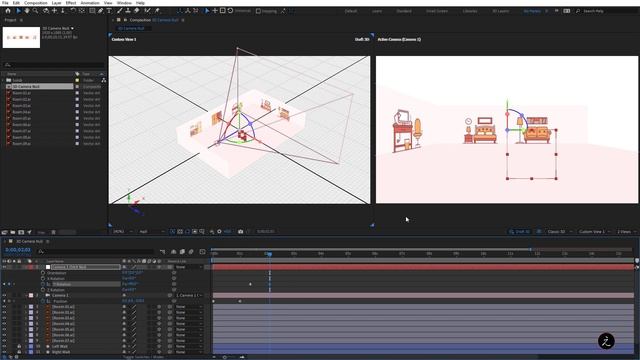Screen dimensions: 640x360
Task: Click the timeline current timecode 0;00;02;03
Action: 18,249
